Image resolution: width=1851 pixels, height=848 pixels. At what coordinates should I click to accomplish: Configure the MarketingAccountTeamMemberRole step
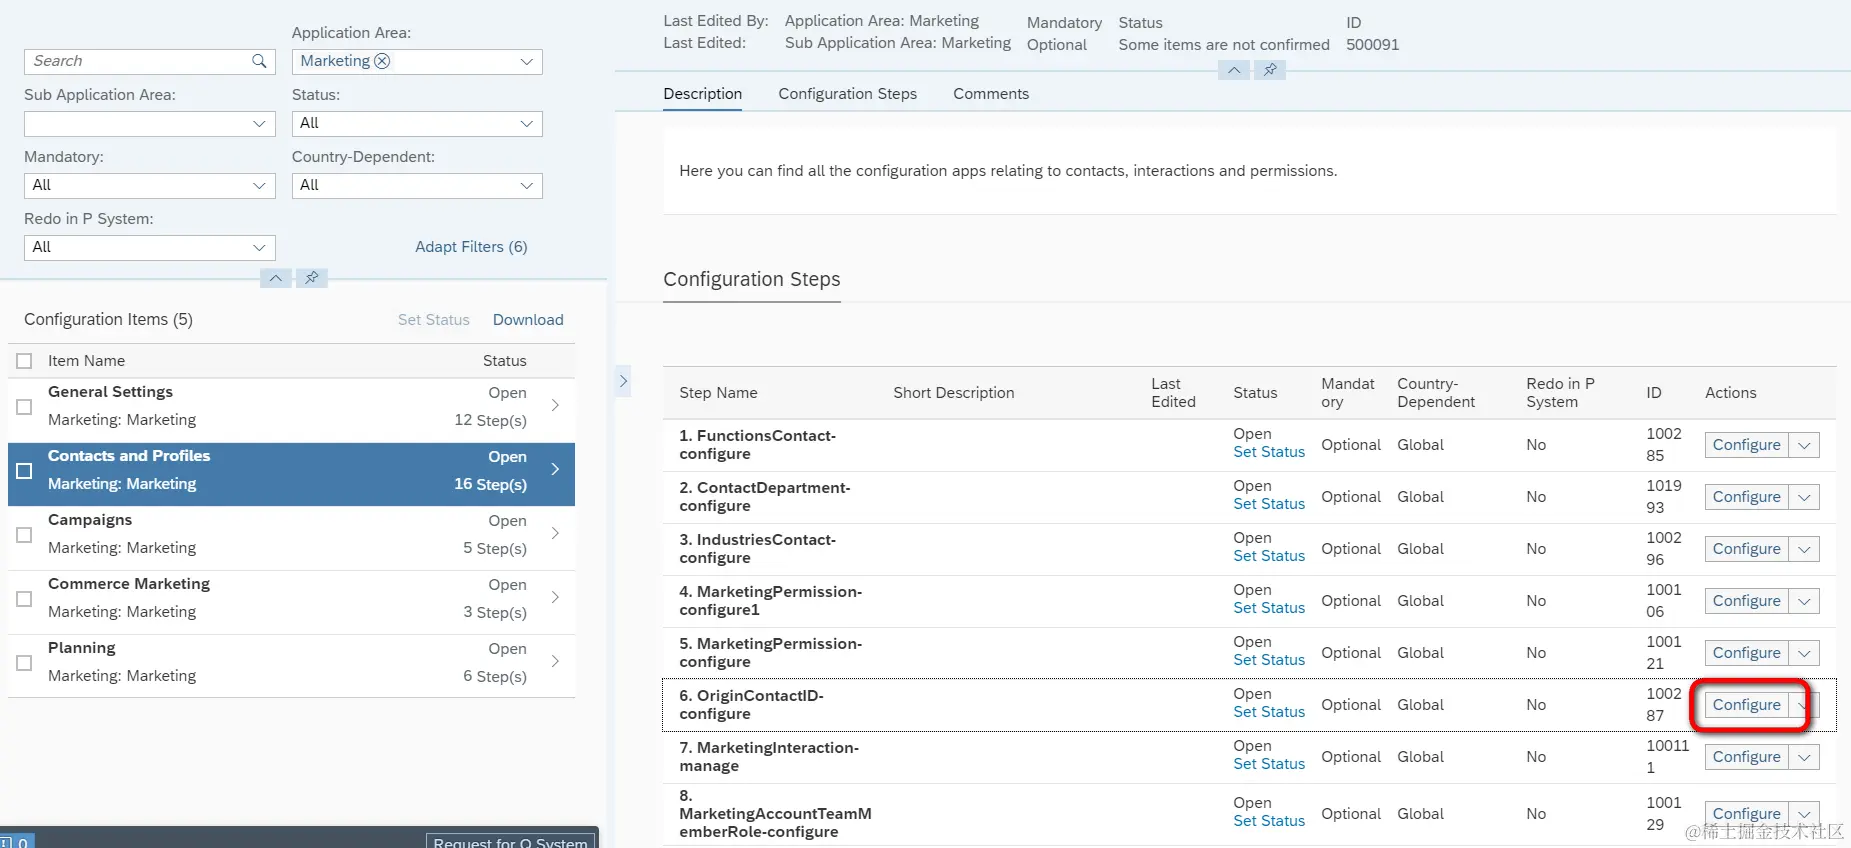coord(1747,814)
